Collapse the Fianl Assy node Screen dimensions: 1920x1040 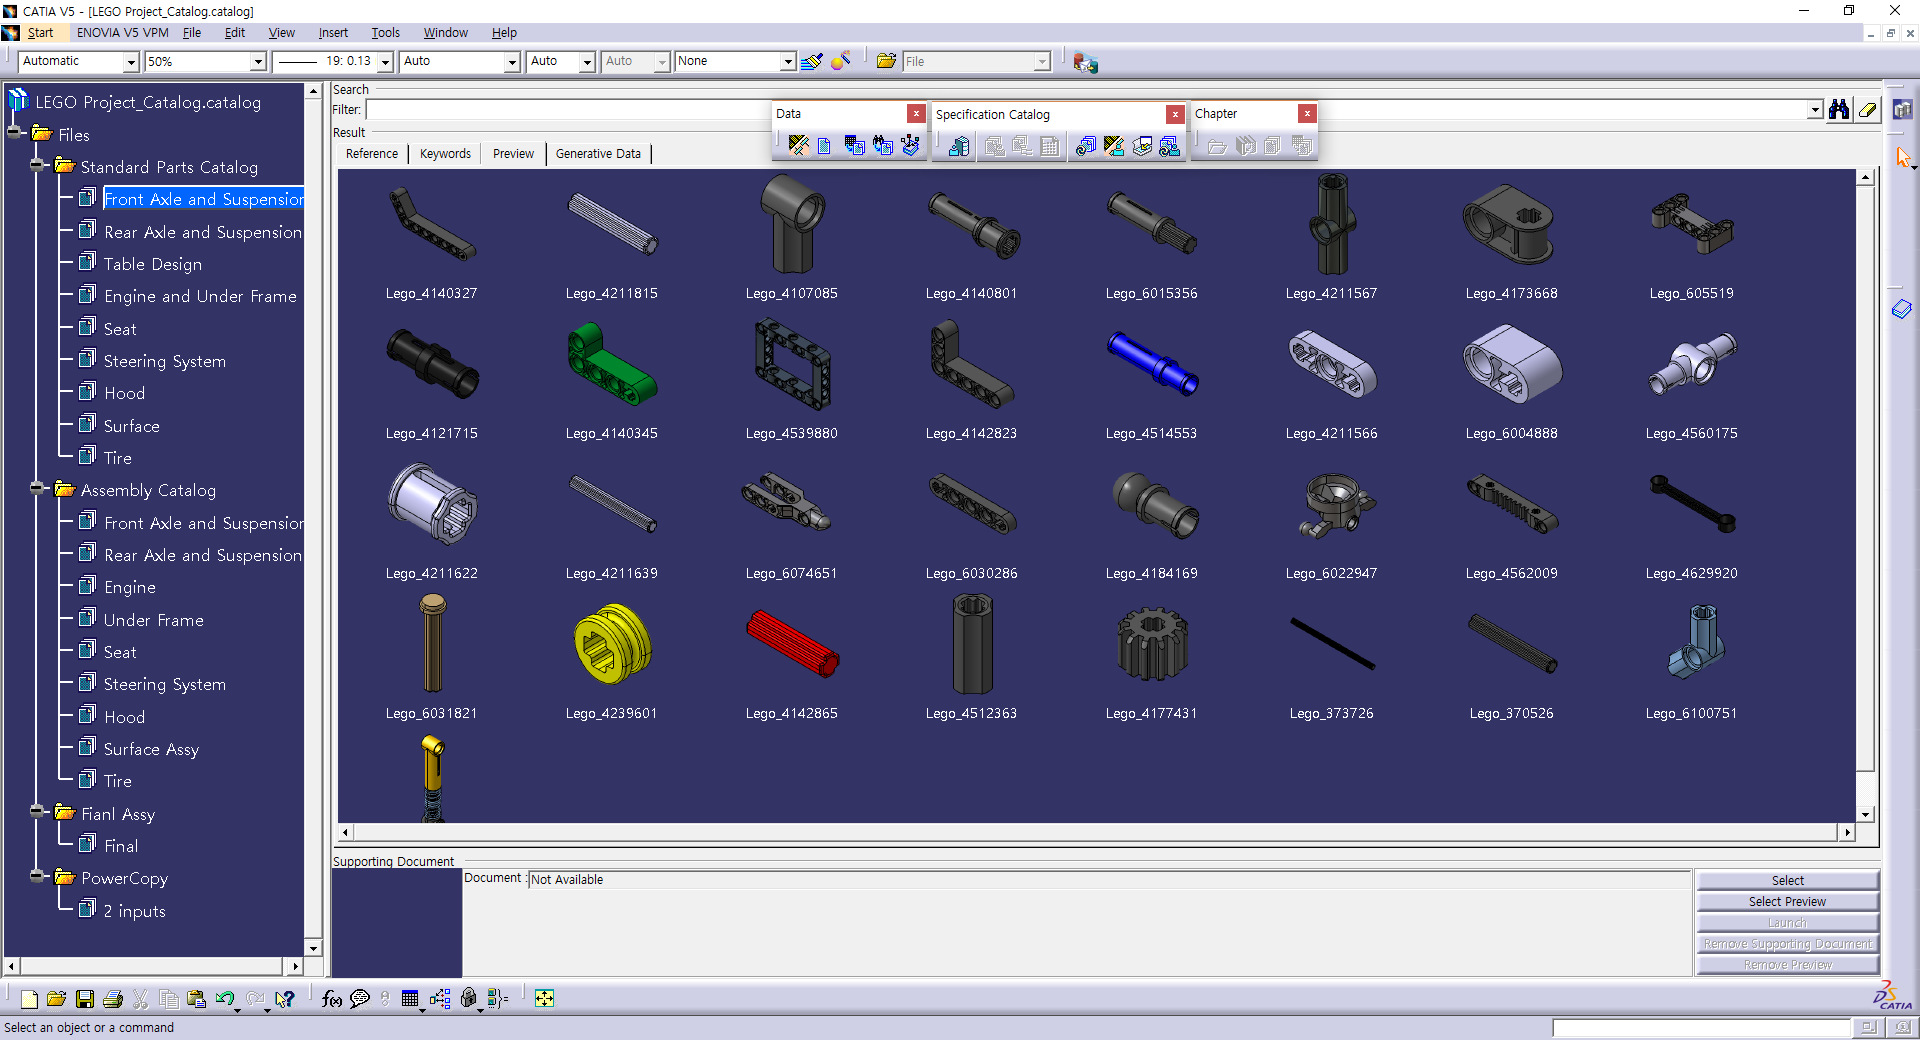[38, 813]
